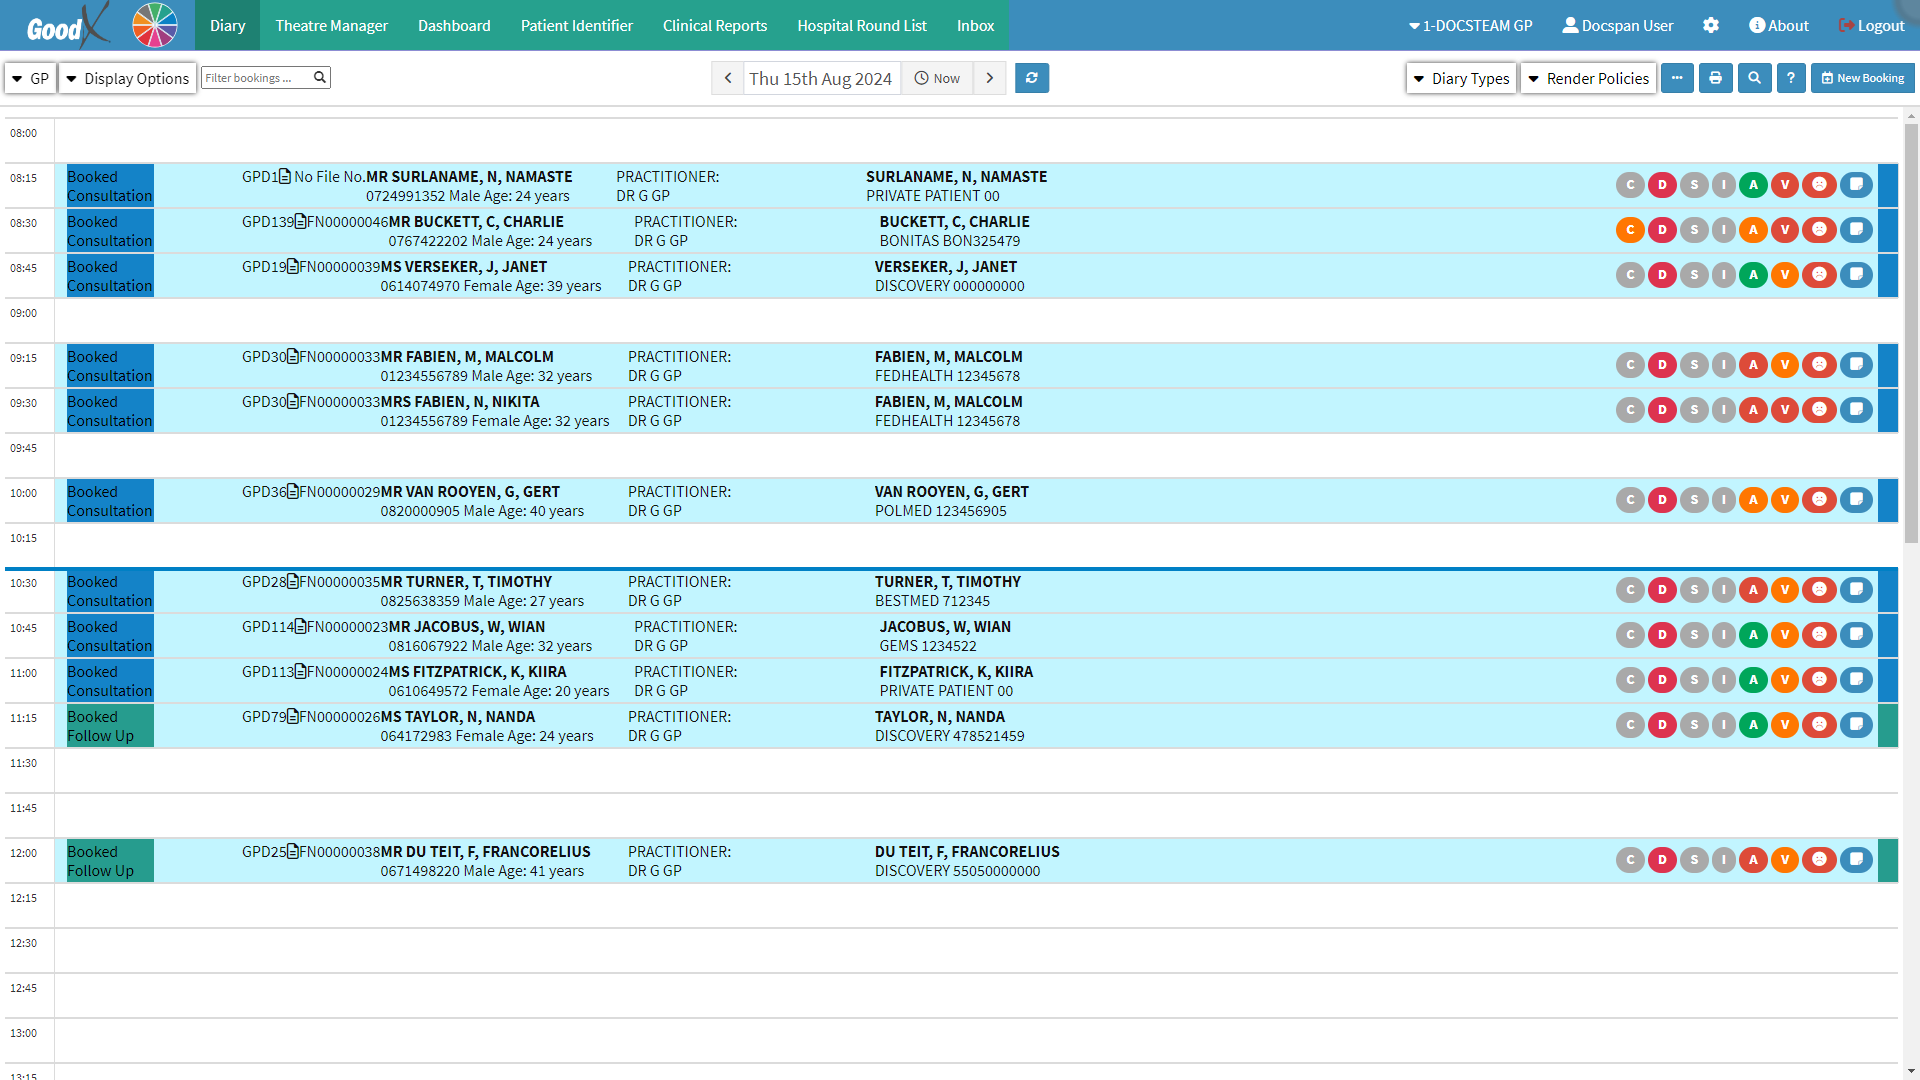Viewport: 1920px width, 1080px height.
Task: Click the Filter bookings input field
Action: point(257,78)
